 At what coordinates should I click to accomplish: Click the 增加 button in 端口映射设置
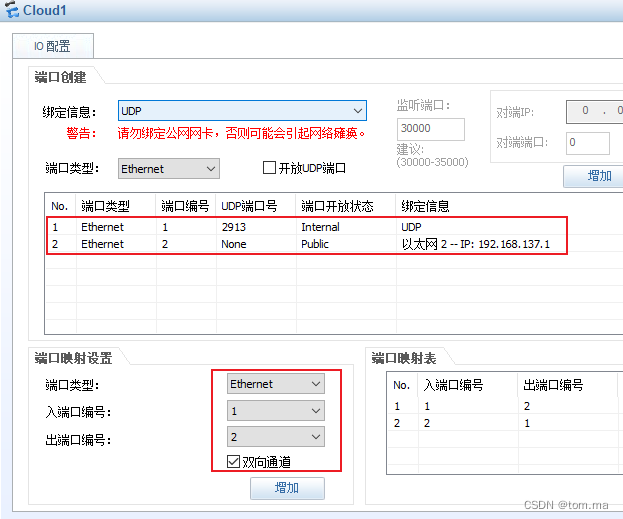[287, 488]
